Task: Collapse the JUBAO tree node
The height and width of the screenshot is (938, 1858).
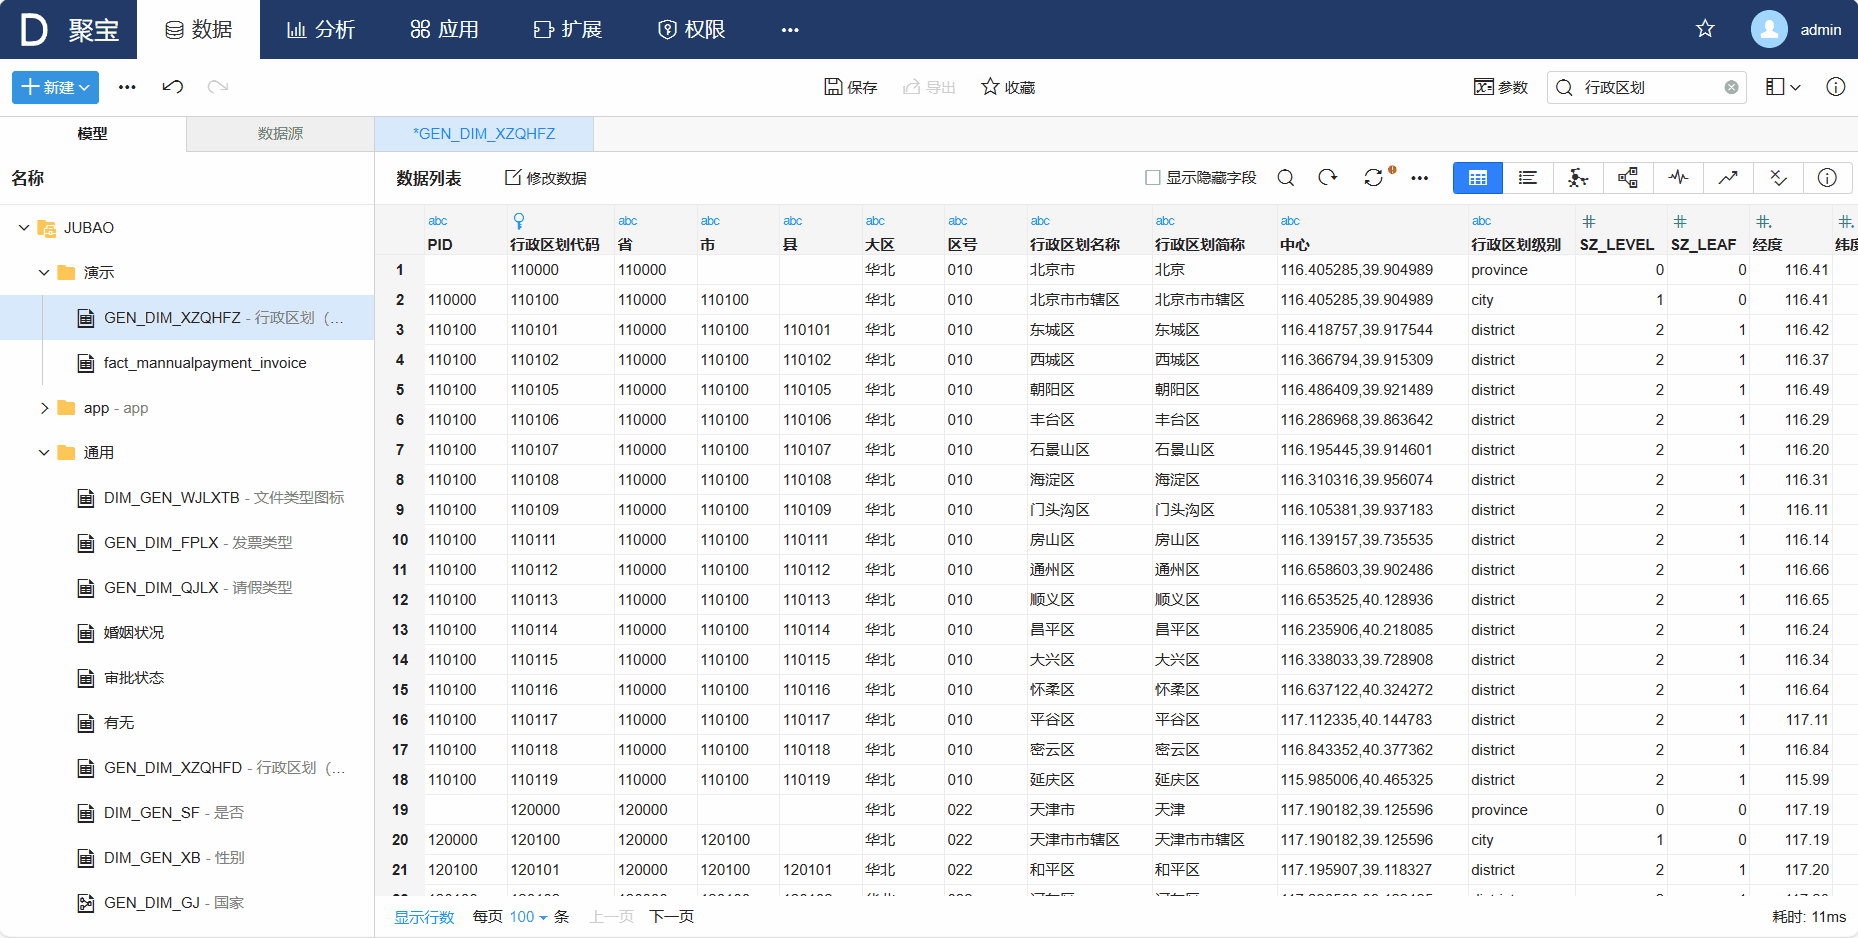Action: [24, 228]
